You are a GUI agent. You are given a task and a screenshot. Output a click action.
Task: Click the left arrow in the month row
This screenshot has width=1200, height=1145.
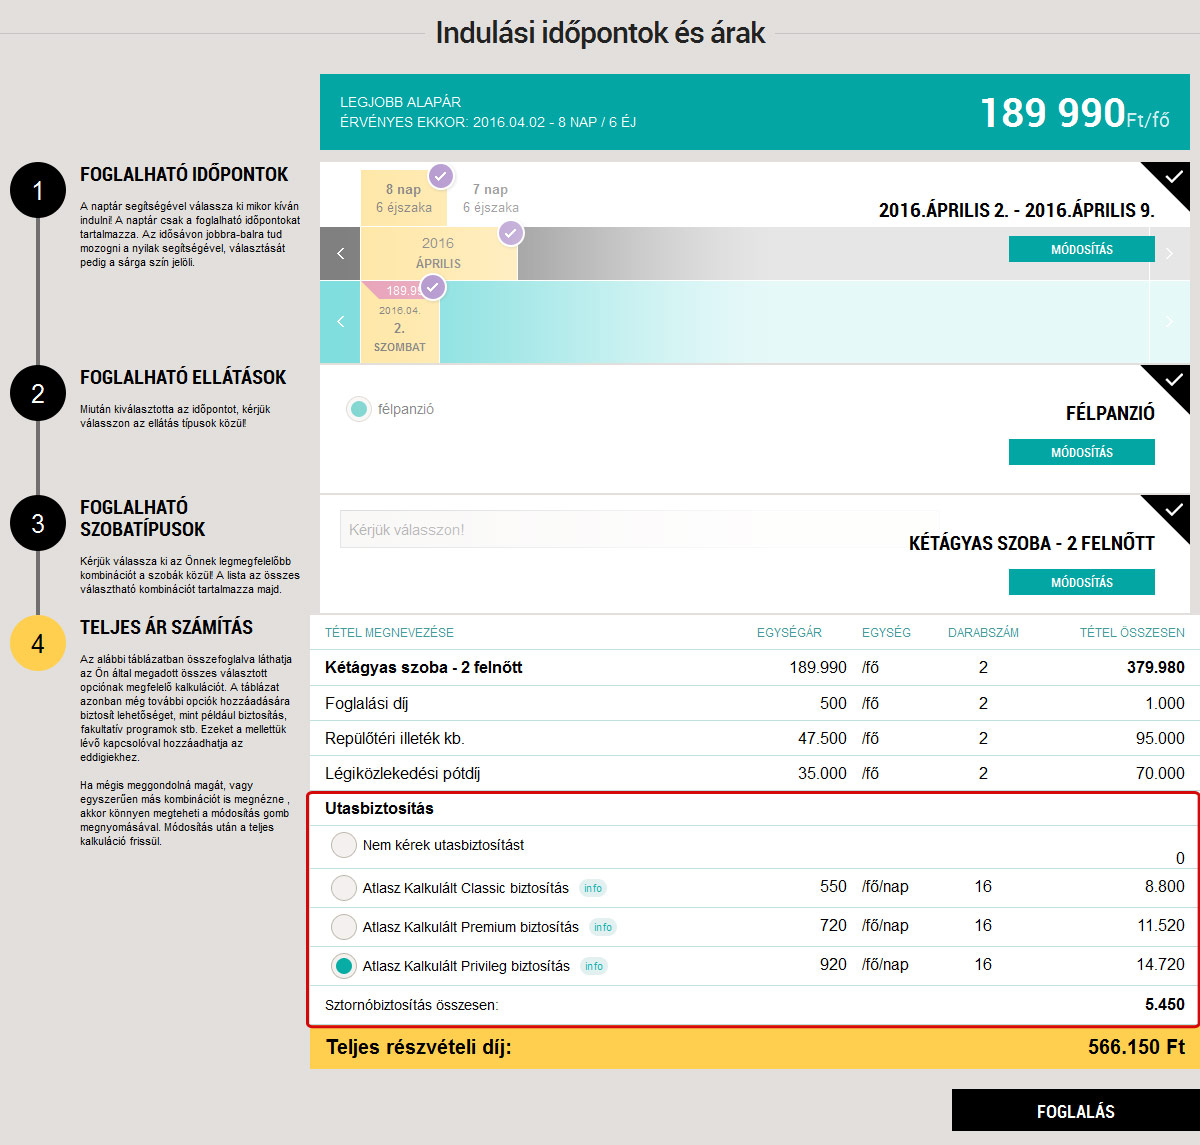(x=340, y=253)
